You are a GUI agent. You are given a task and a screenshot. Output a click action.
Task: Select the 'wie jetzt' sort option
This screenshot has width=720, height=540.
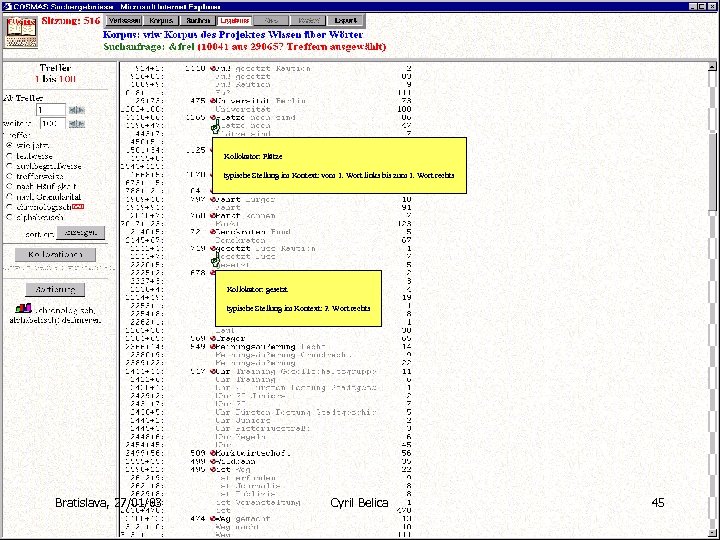click(10, 145)
